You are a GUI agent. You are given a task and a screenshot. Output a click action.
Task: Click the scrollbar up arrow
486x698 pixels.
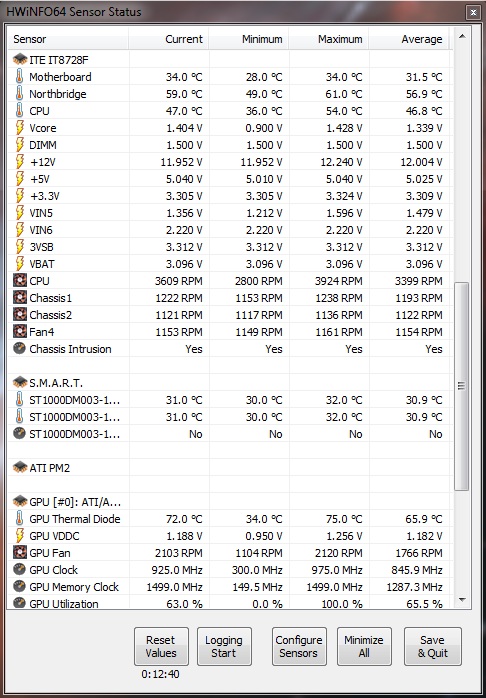tap(462, 36)
